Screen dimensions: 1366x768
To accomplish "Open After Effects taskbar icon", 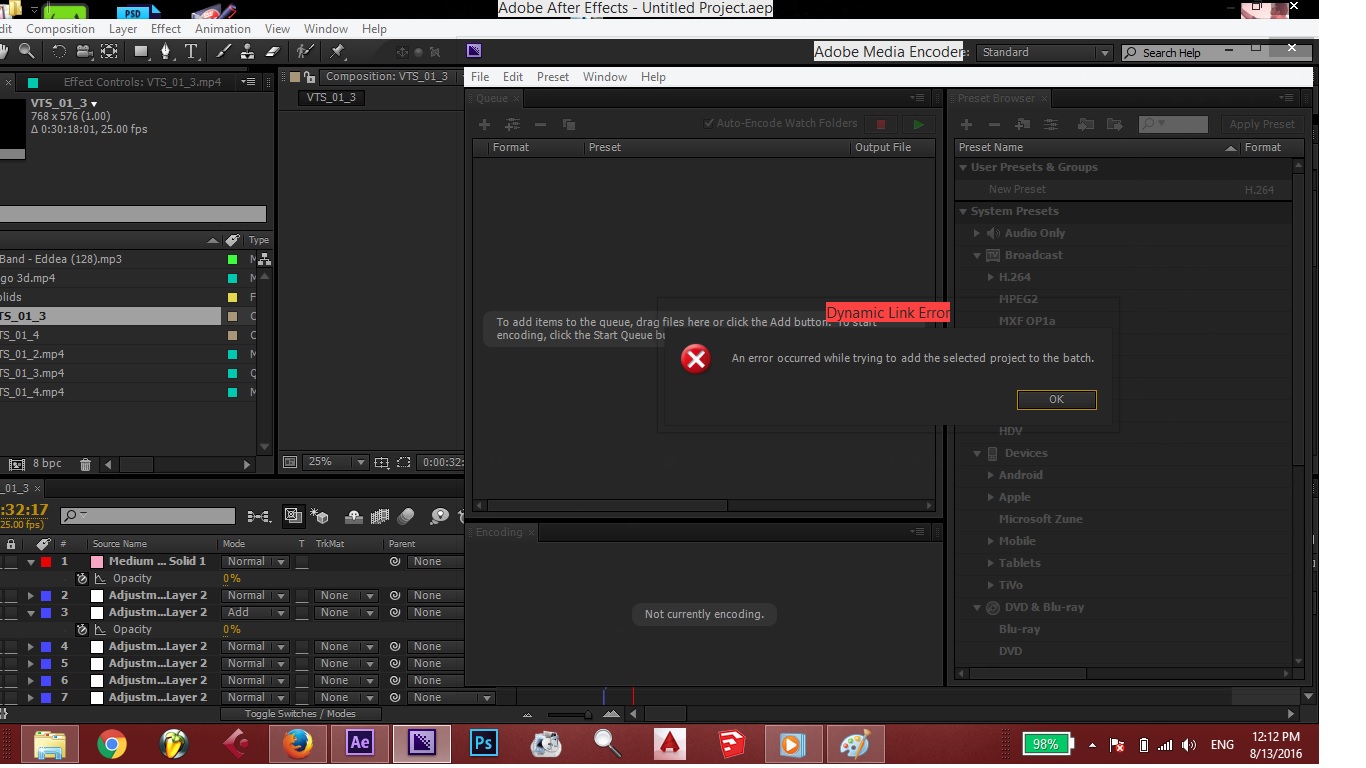I will [x=360, y=744].
